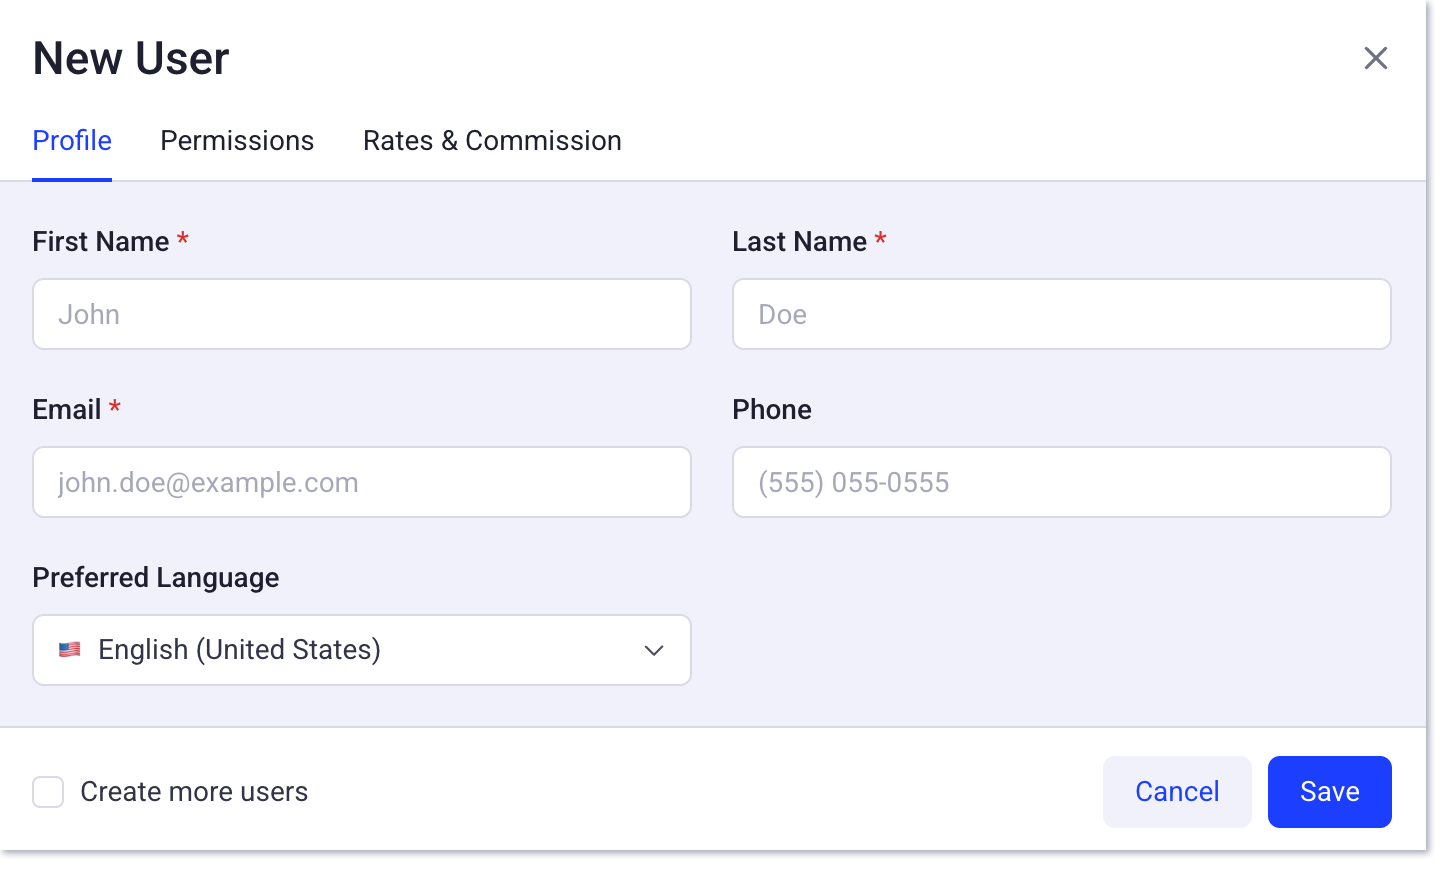Enable the Create more users checkbox
Viewport: 1446px width, 870px height.
[x=48, y=792]
